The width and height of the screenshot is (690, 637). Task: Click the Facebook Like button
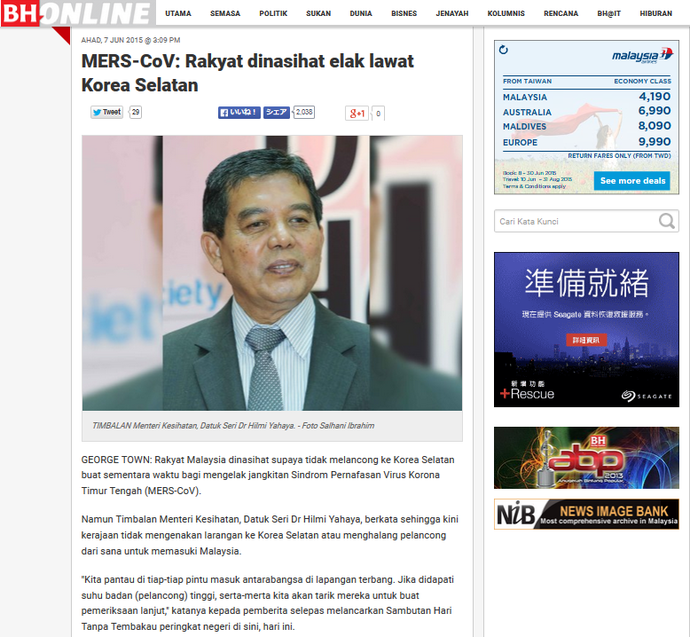tap(239, 113)
